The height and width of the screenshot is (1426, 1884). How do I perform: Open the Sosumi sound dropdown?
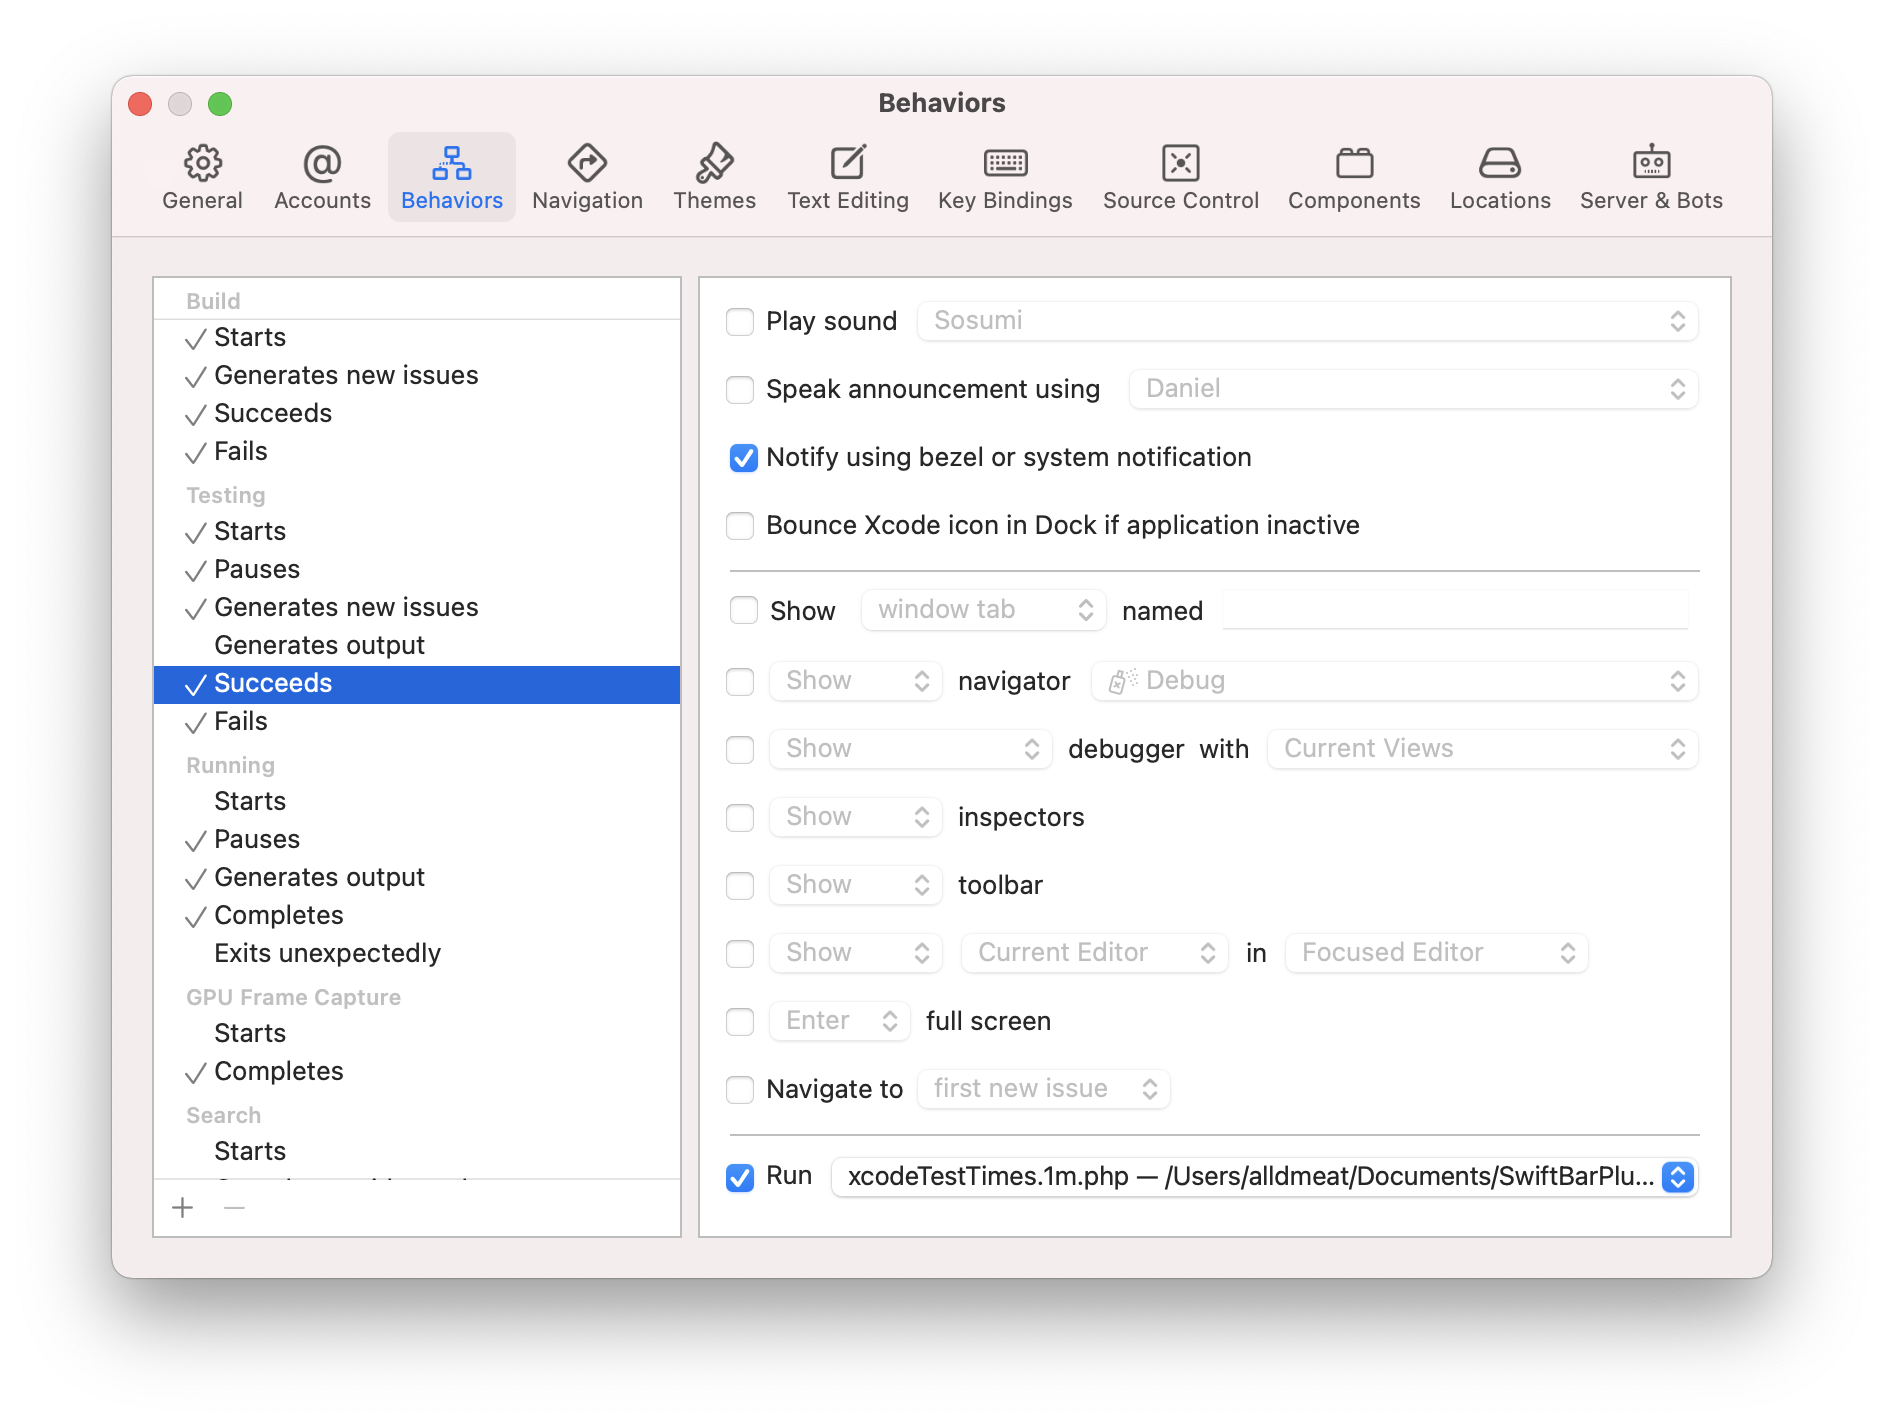[1307, 321]
